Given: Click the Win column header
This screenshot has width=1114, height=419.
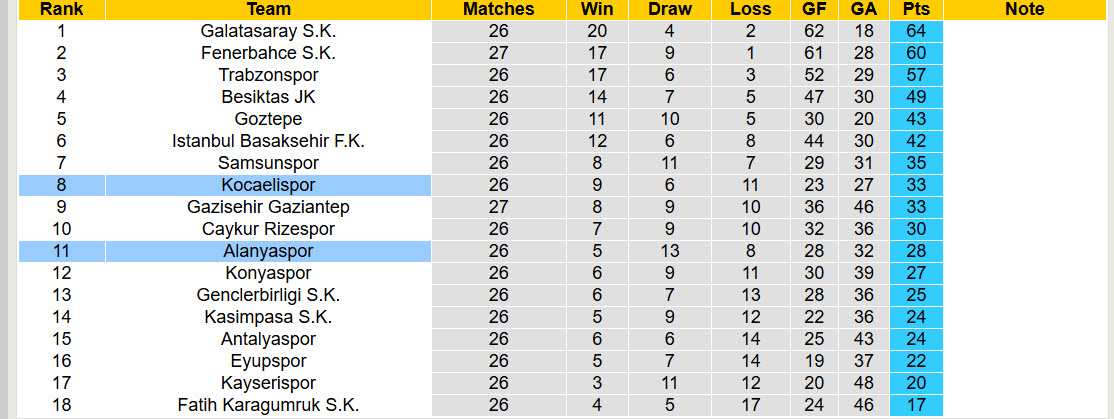Looking at the screenshot, I should [597, 9].
